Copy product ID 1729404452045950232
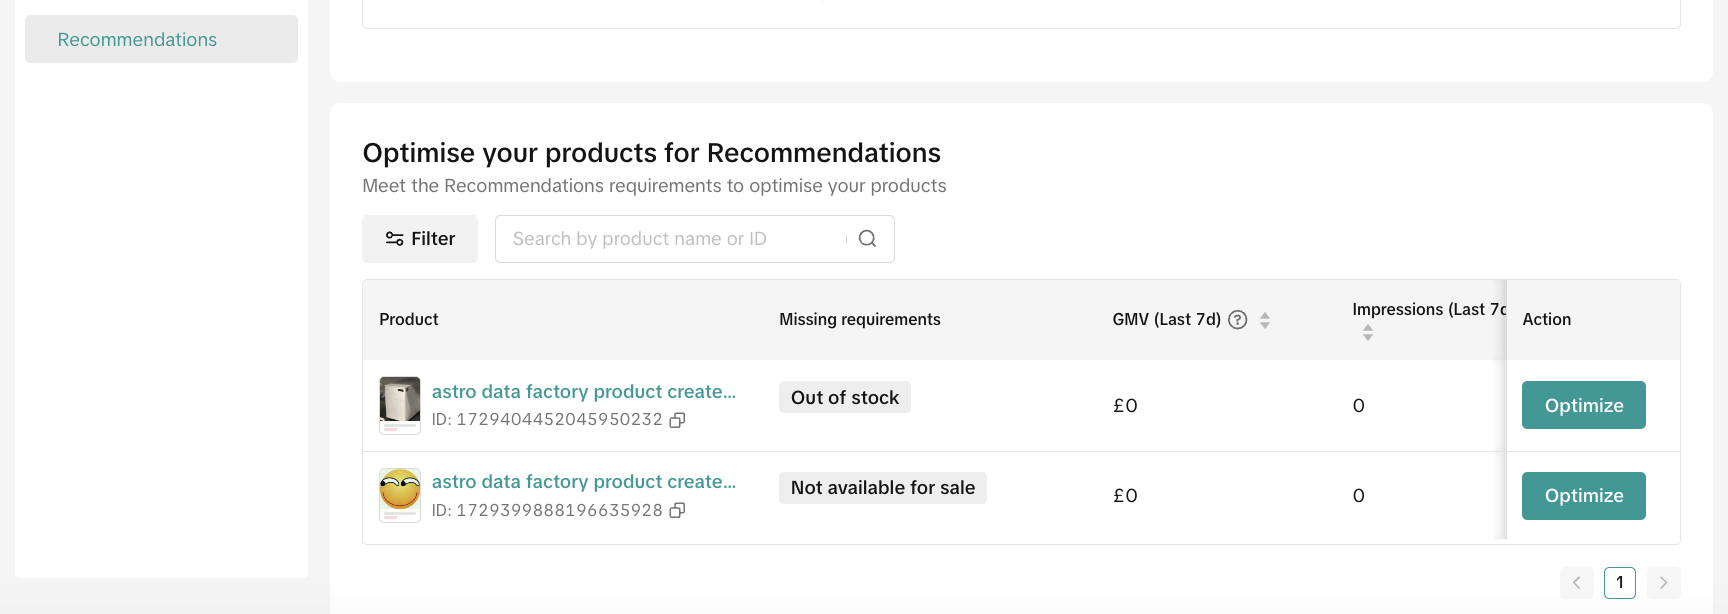 coord(677,420)
